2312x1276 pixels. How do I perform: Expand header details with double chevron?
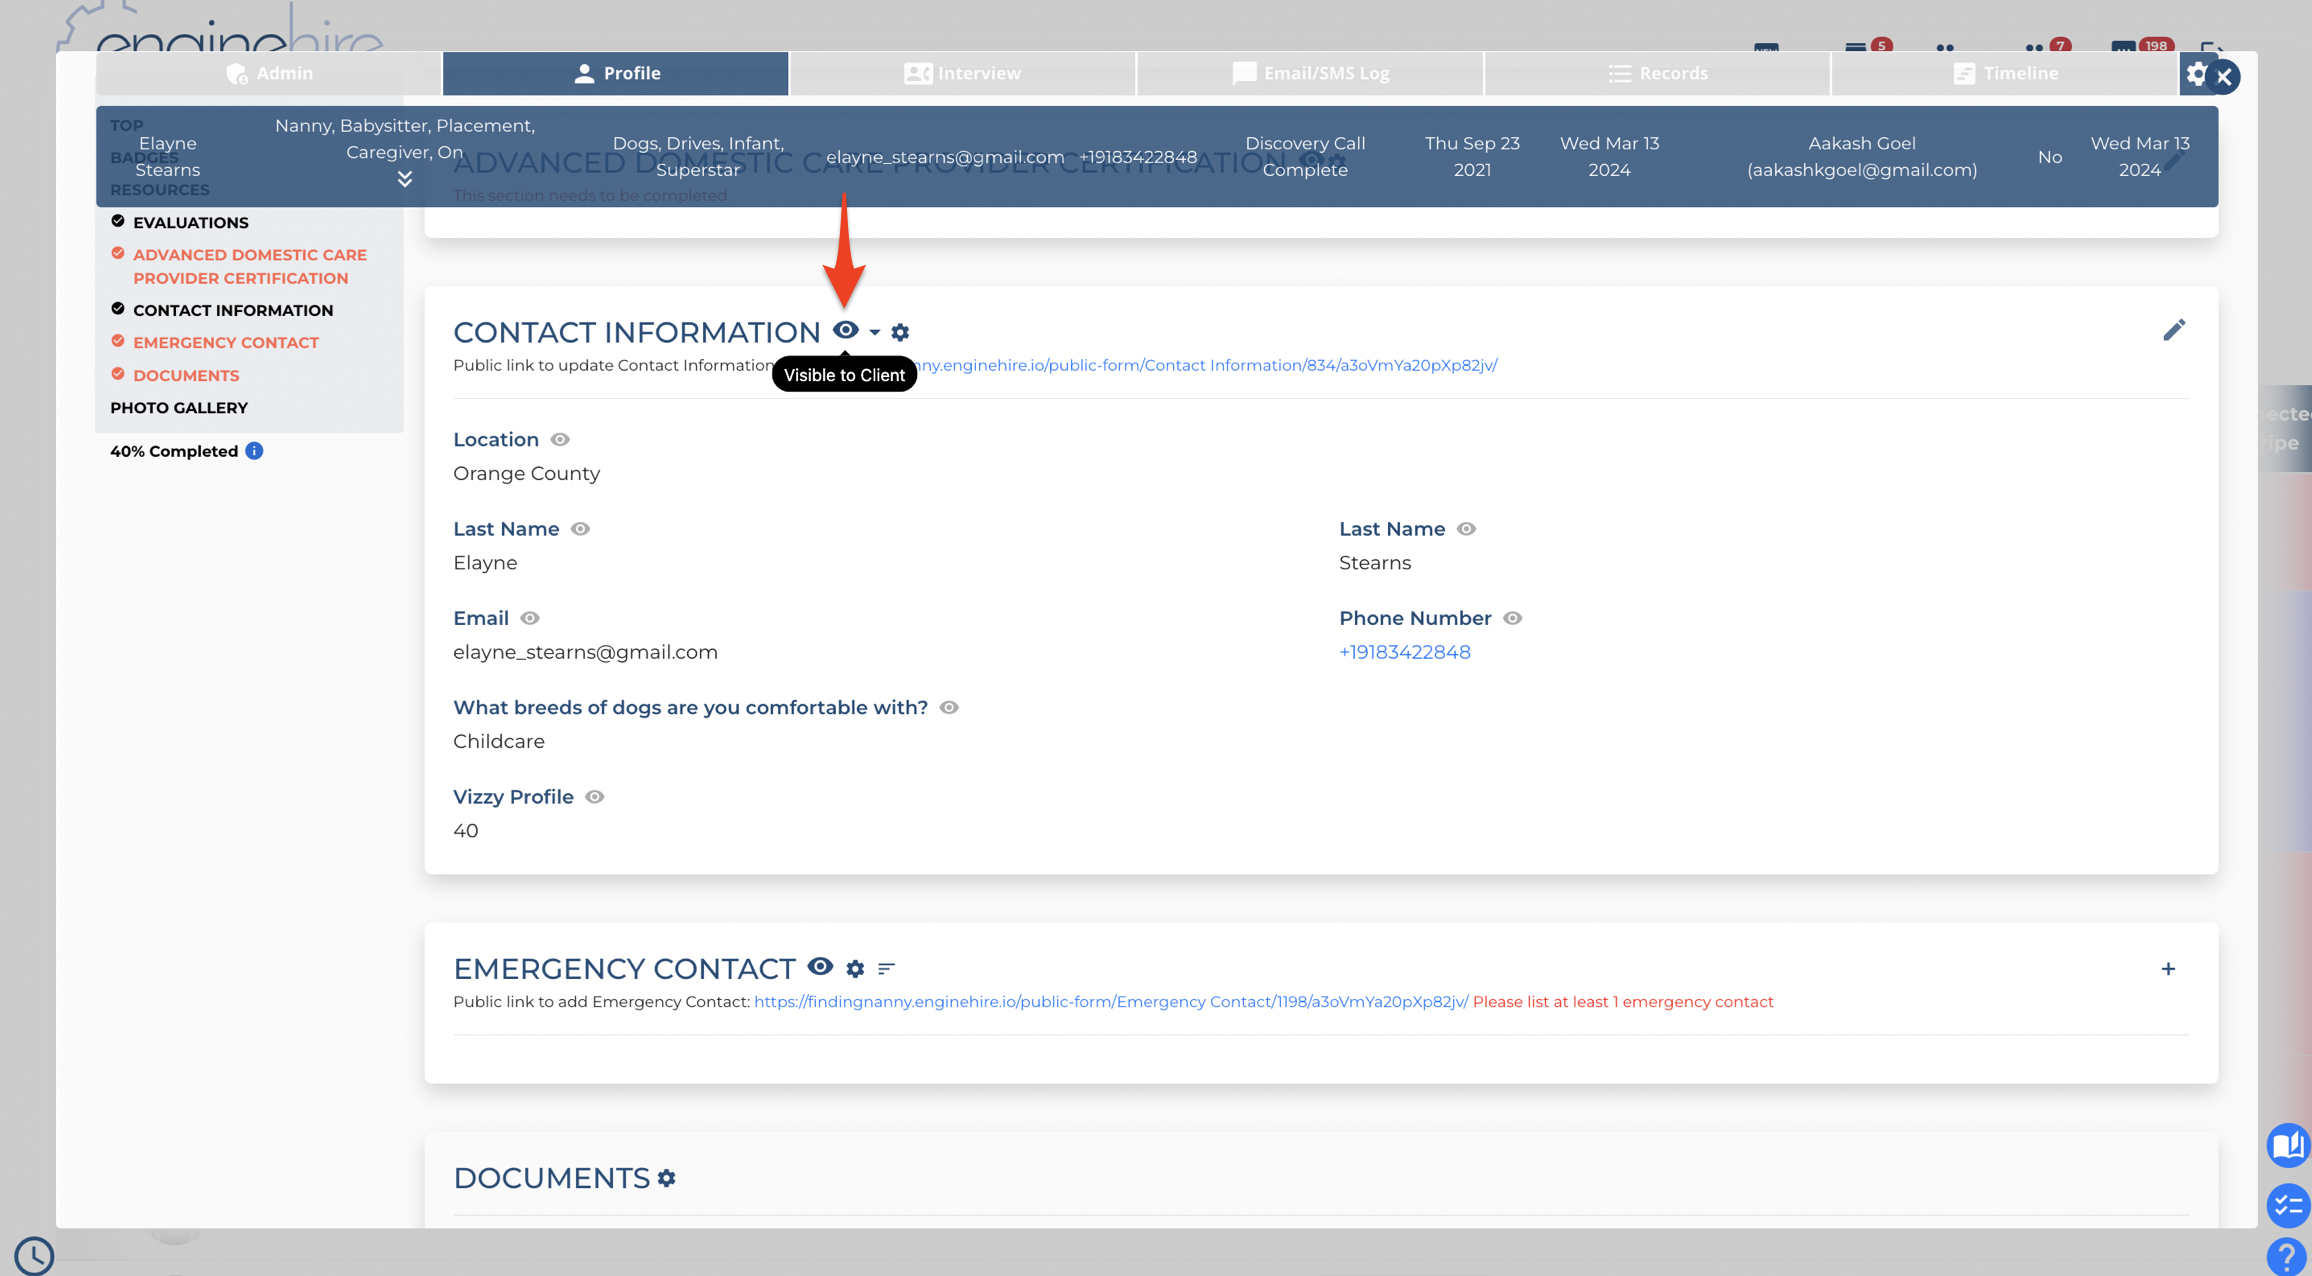(x=405, y=179)
